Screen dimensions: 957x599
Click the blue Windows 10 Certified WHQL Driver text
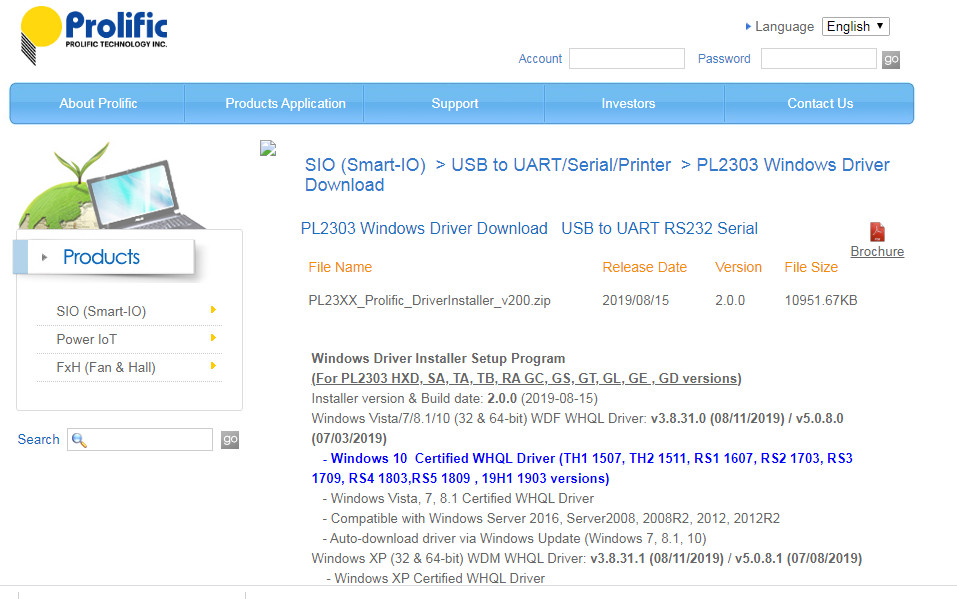(x=582, y=468)
